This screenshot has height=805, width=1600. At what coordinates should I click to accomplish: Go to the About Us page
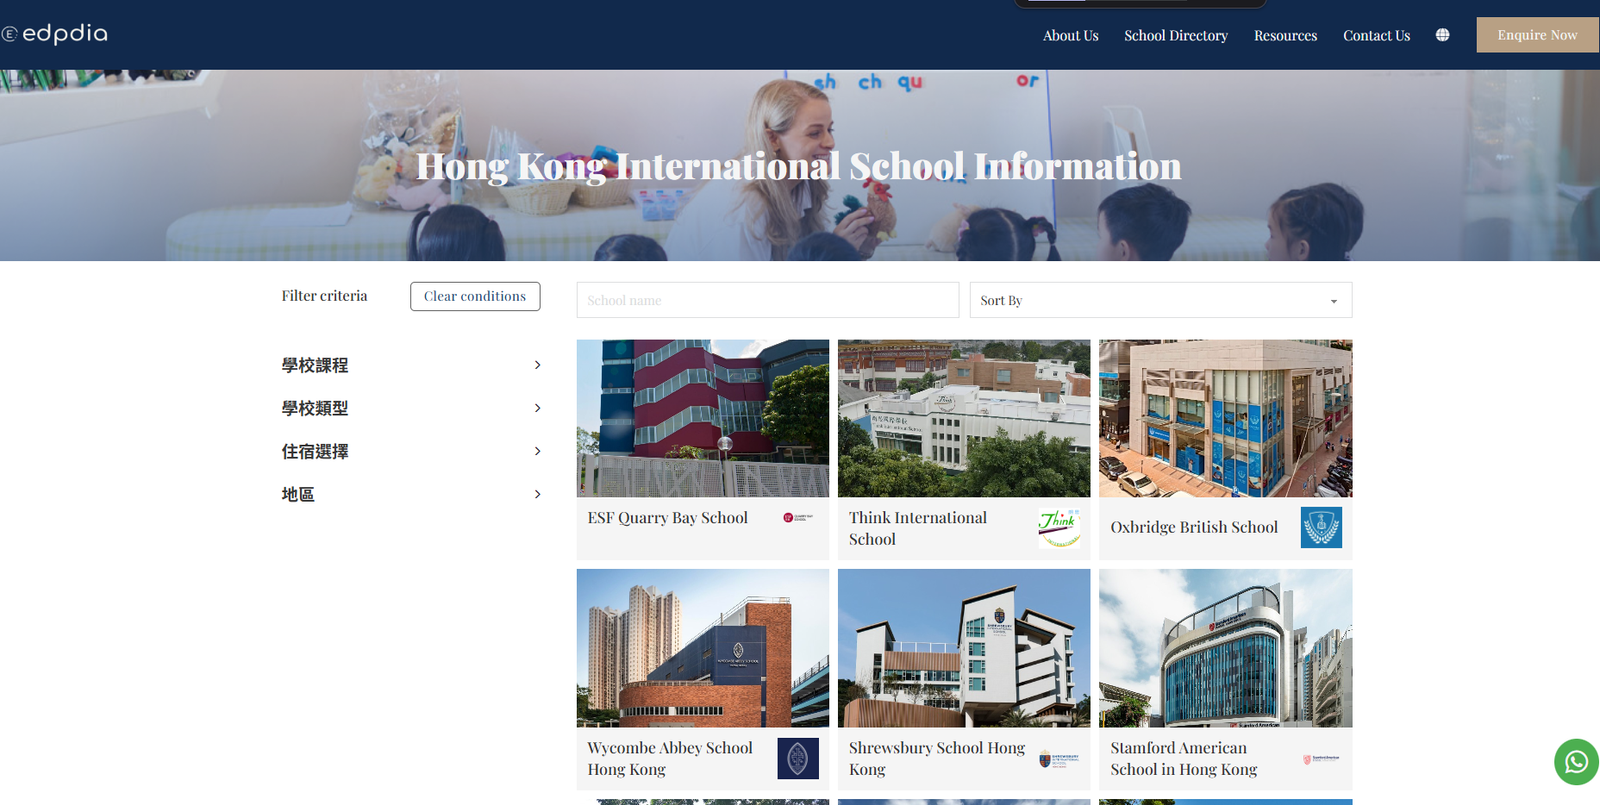tap(1070, 35)
